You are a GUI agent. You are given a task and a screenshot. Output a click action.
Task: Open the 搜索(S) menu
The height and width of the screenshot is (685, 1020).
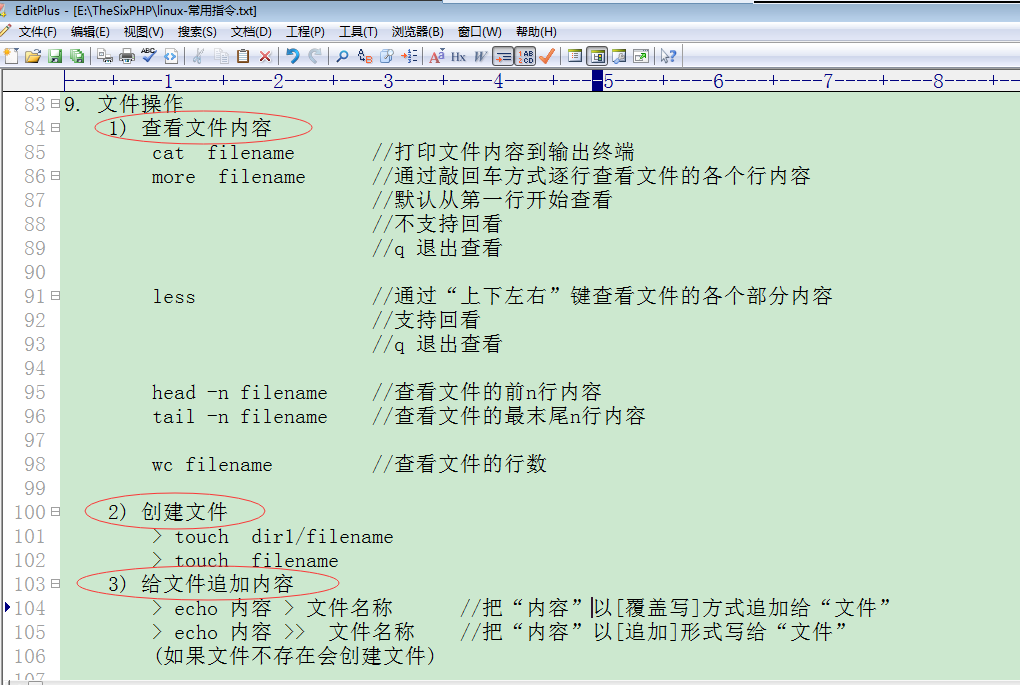tap(197, 32)
